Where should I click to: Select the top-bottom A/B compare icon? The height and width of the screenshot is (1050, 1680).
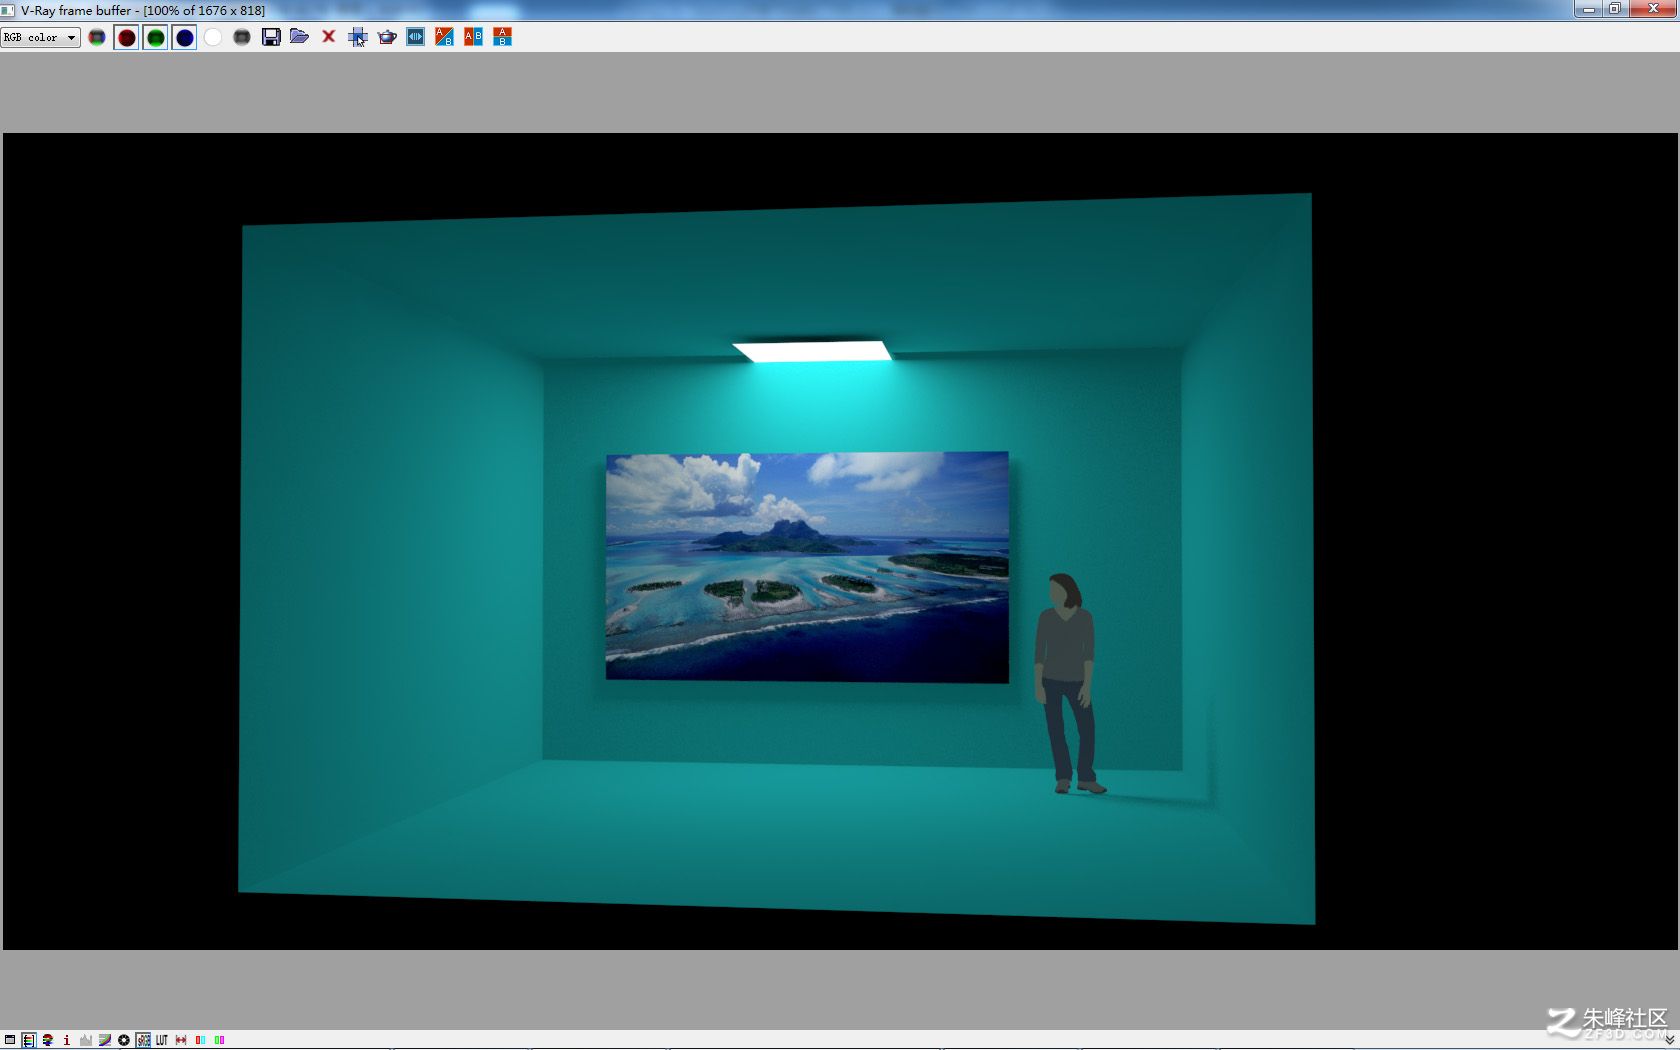tap(502, 37)
